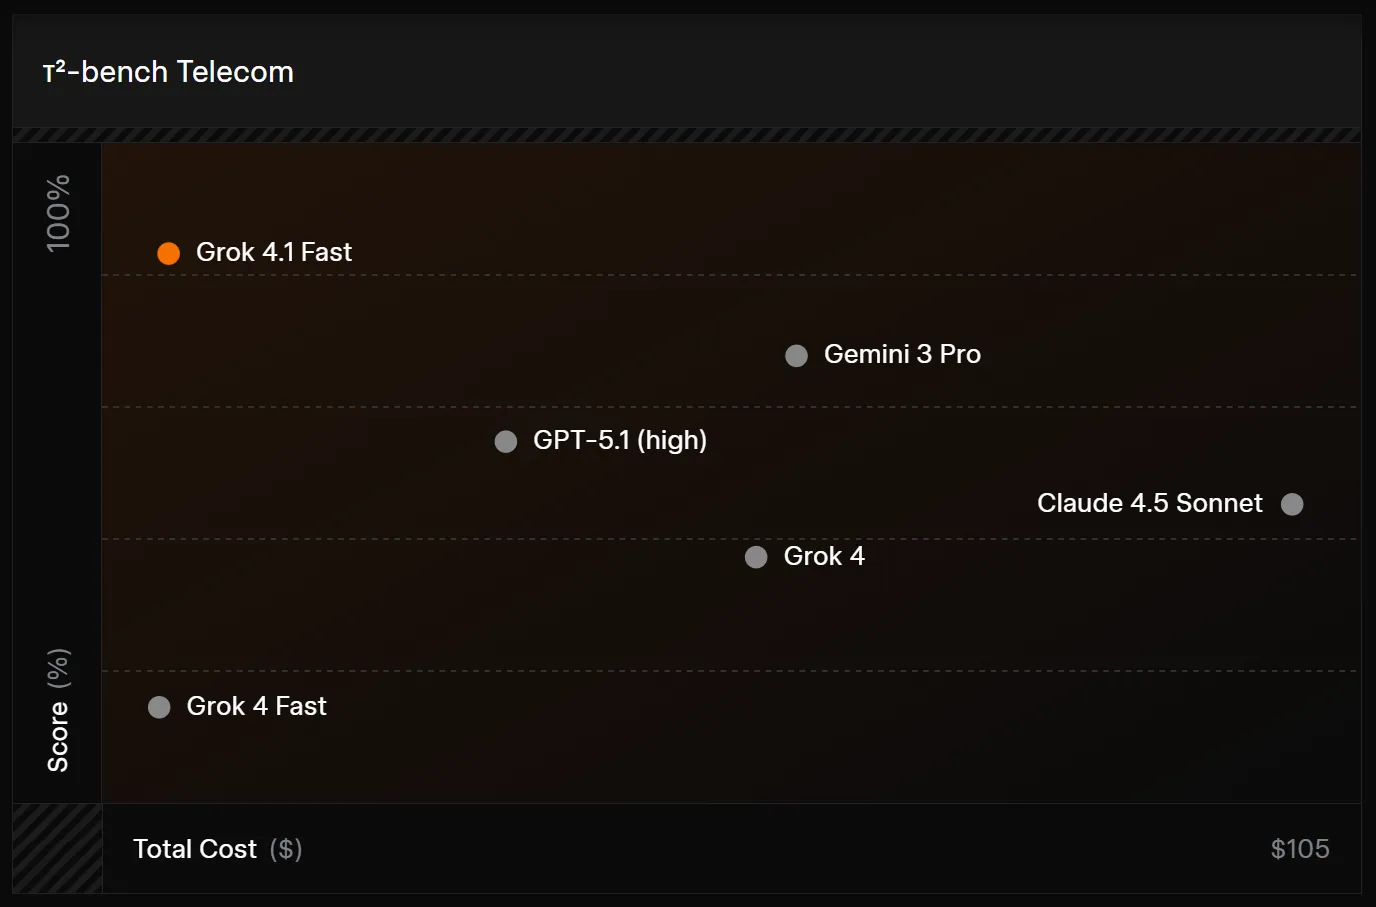Screen dimensions: 1376x907
Task: Click the hatched divider strip below the title
Action: [x=686, y=135]
